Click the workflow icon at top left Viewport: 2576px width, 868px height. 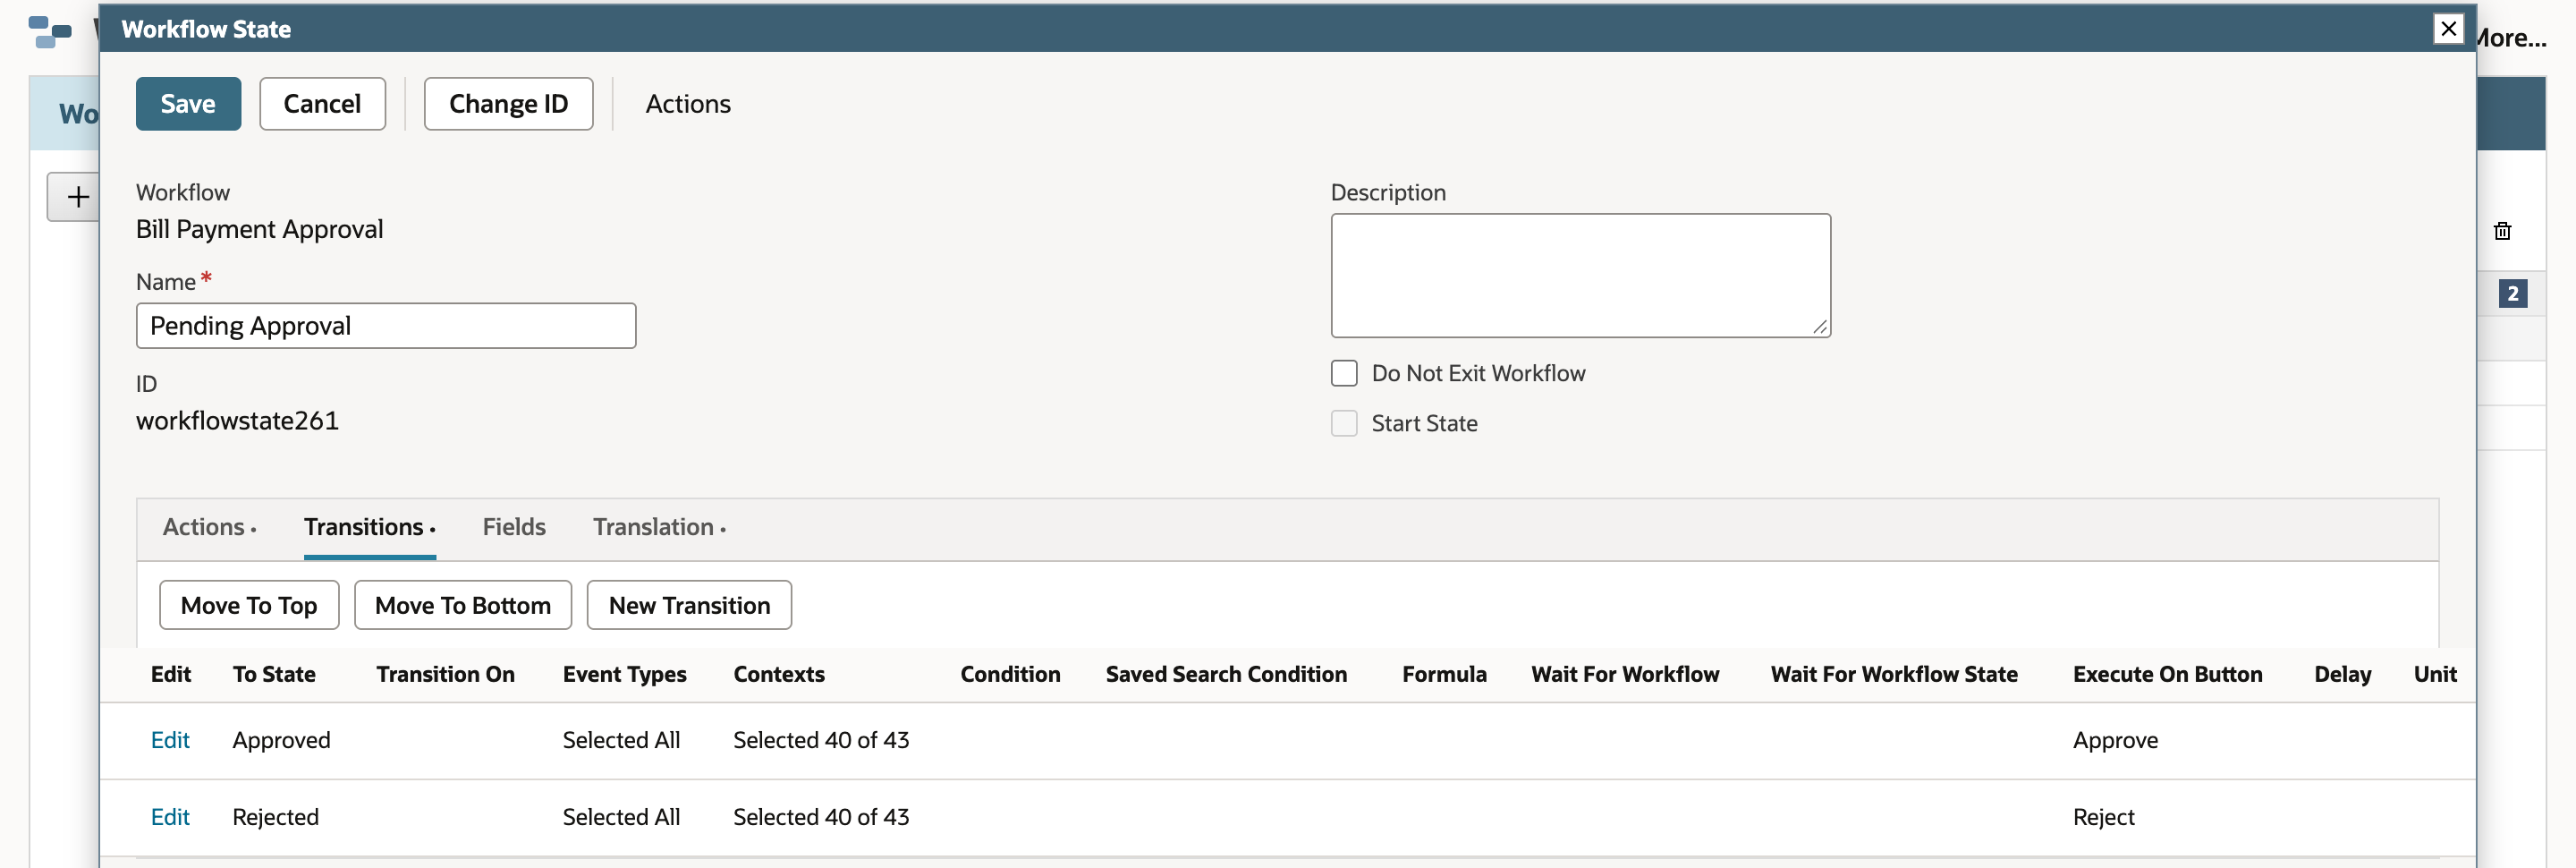click(x=50, y=32)
